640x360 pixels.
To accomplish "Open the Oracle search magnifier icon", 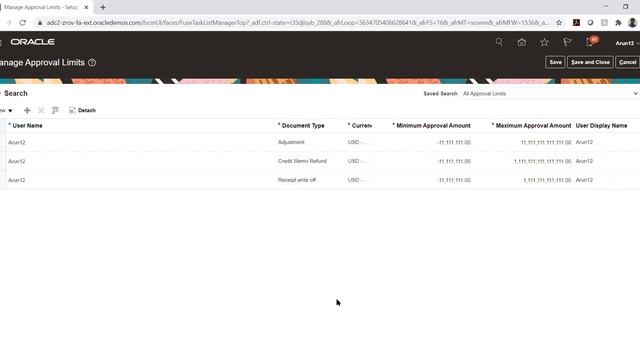I will point(499,42).
